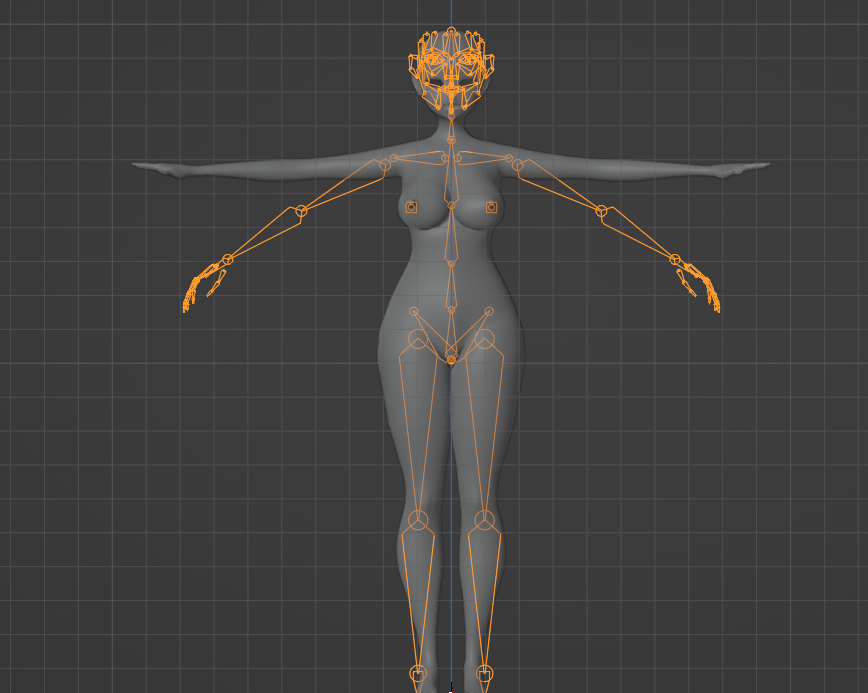
Task: Select the character's right shoulder clavicle bone
Action: 419,158
